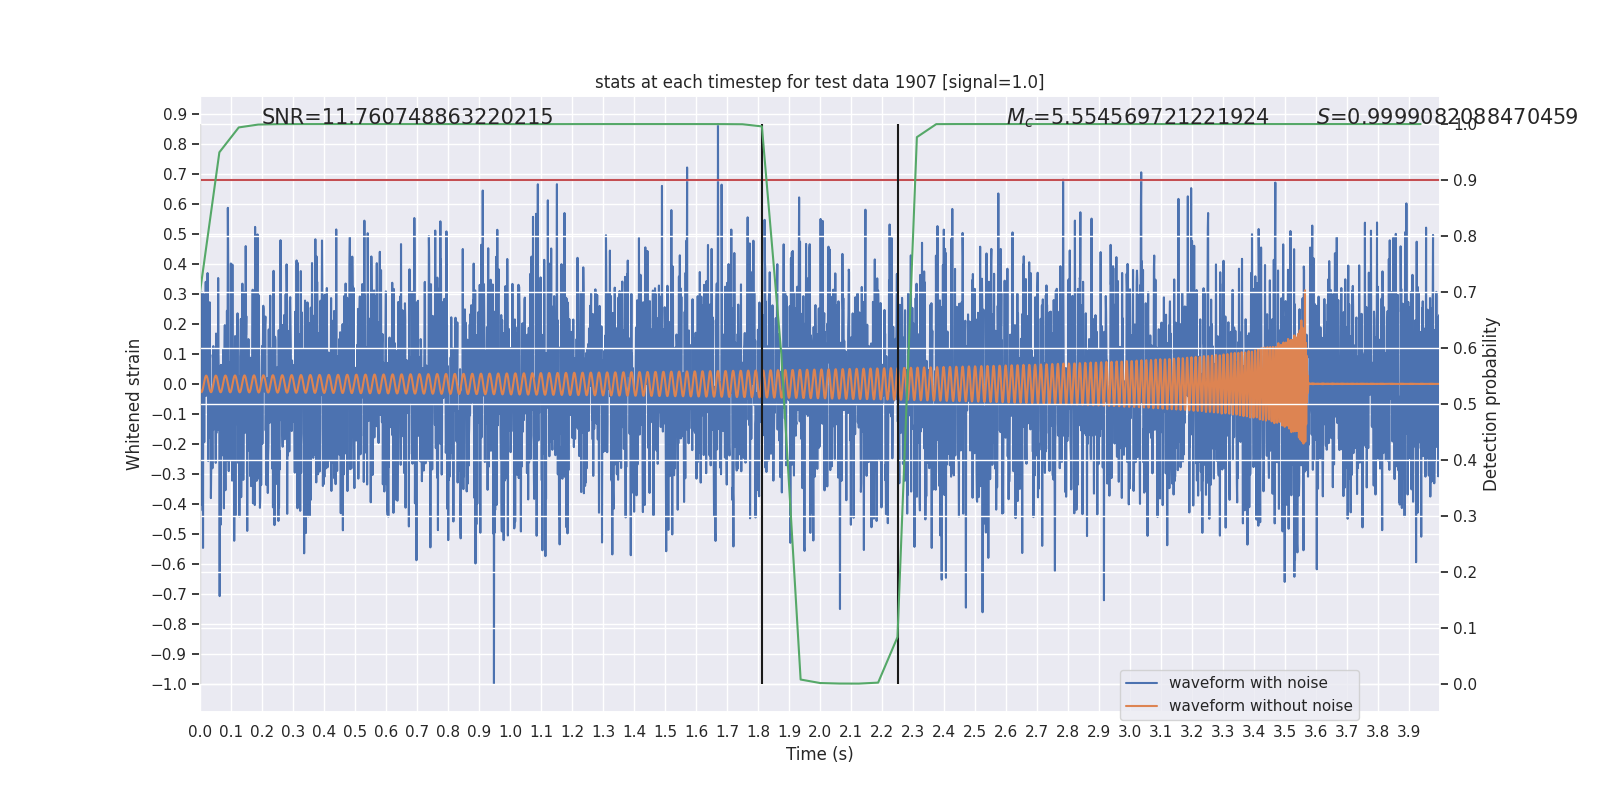Screen dimensions: 1600x800
Task: Click tick label 1.8 on the Time axis
Action: [758, 732]
